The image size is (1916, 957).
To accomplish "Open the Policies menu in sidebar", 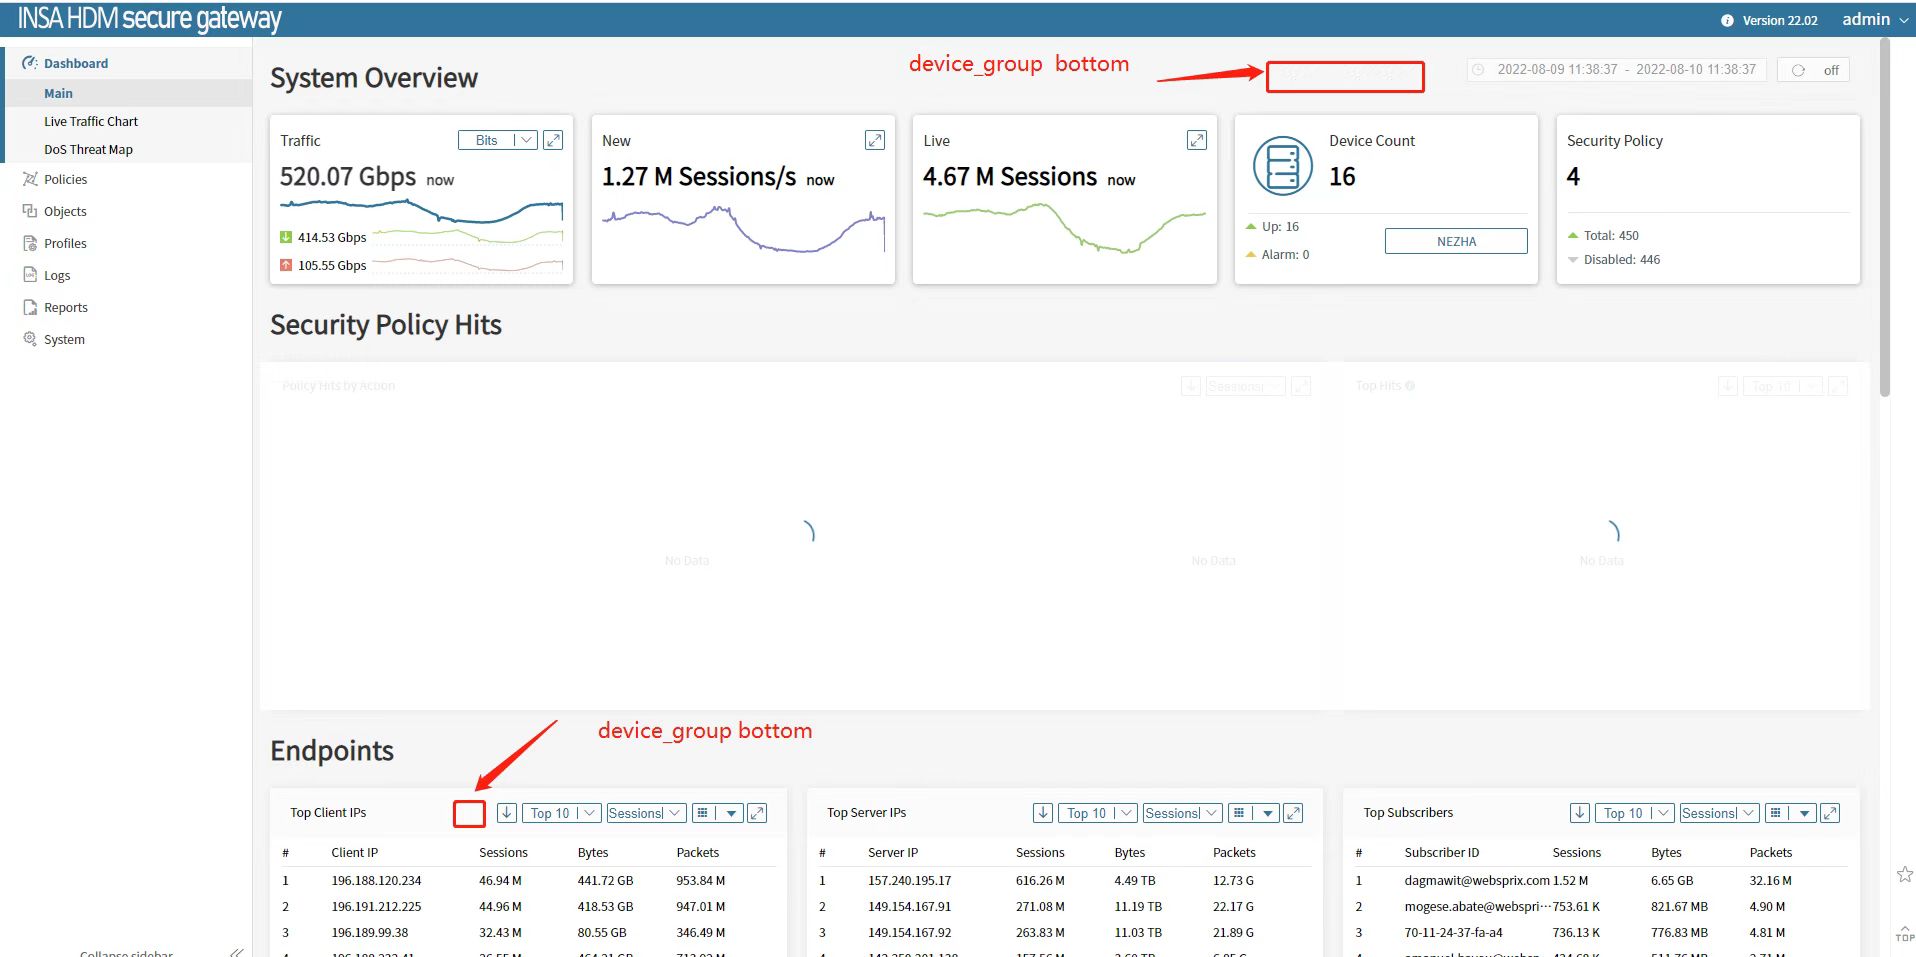I will 65,179.
